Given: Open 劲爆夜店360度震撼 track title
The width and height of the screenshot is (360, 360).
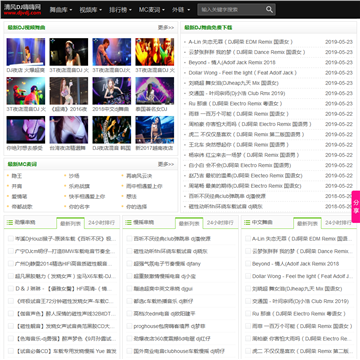Looking at the screenshot, I should tap(172, 339).
